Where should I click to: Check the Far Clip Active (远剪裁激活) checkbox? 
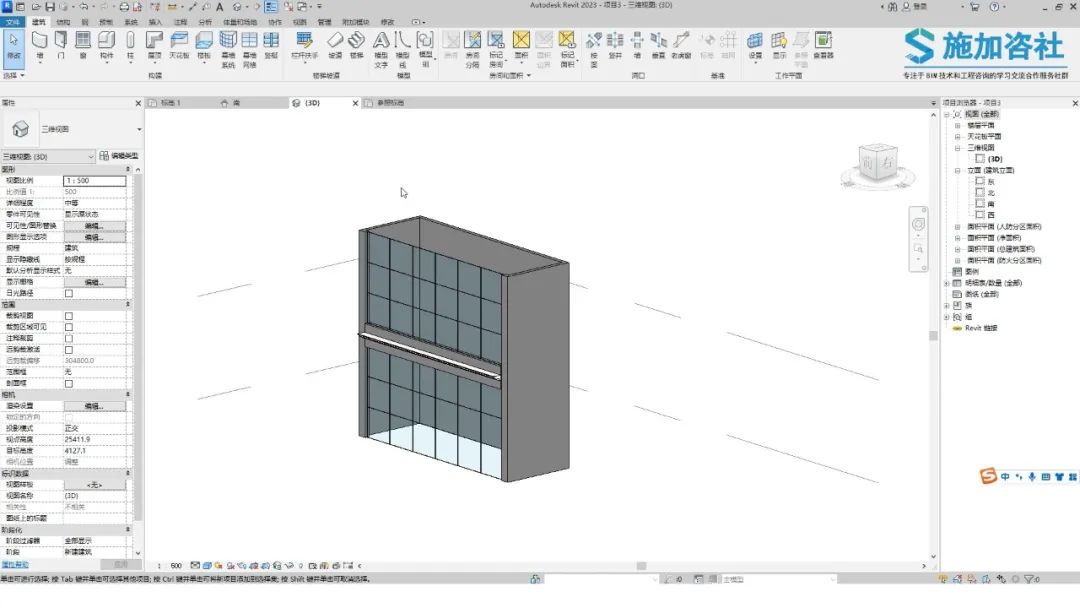(x=69, y=350)
